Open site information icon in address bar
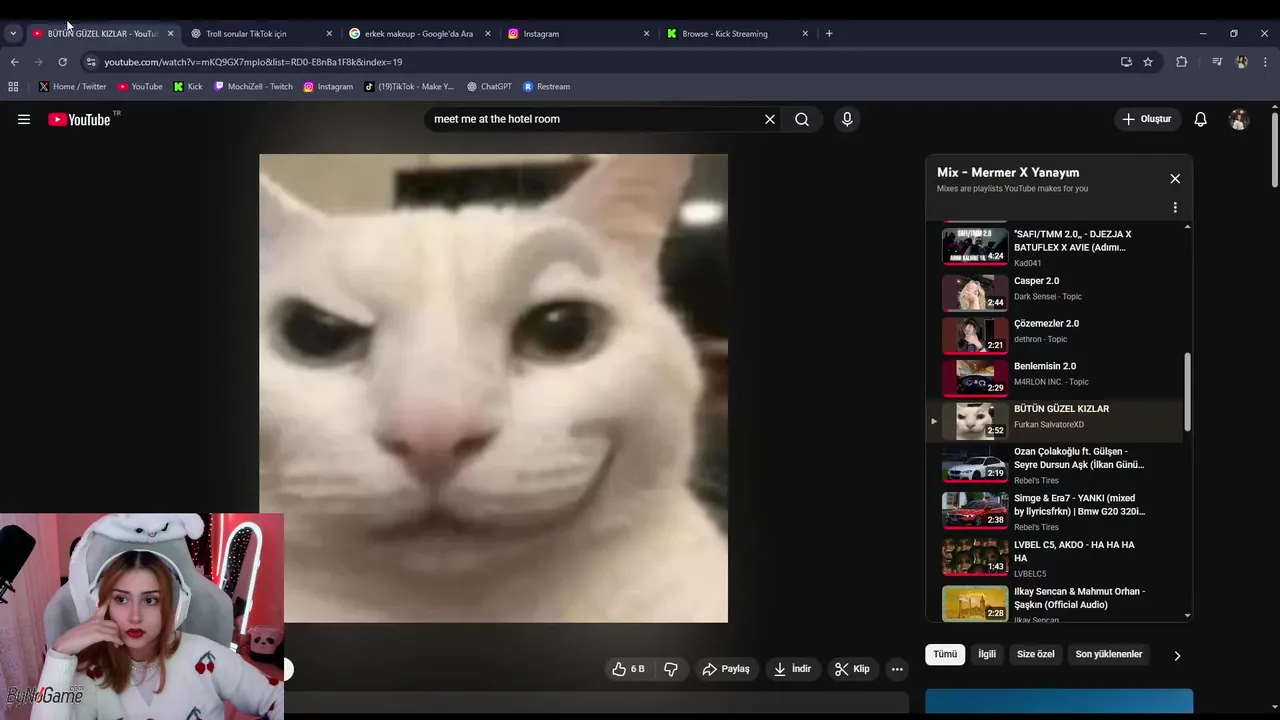 click(x=91, y=62)
